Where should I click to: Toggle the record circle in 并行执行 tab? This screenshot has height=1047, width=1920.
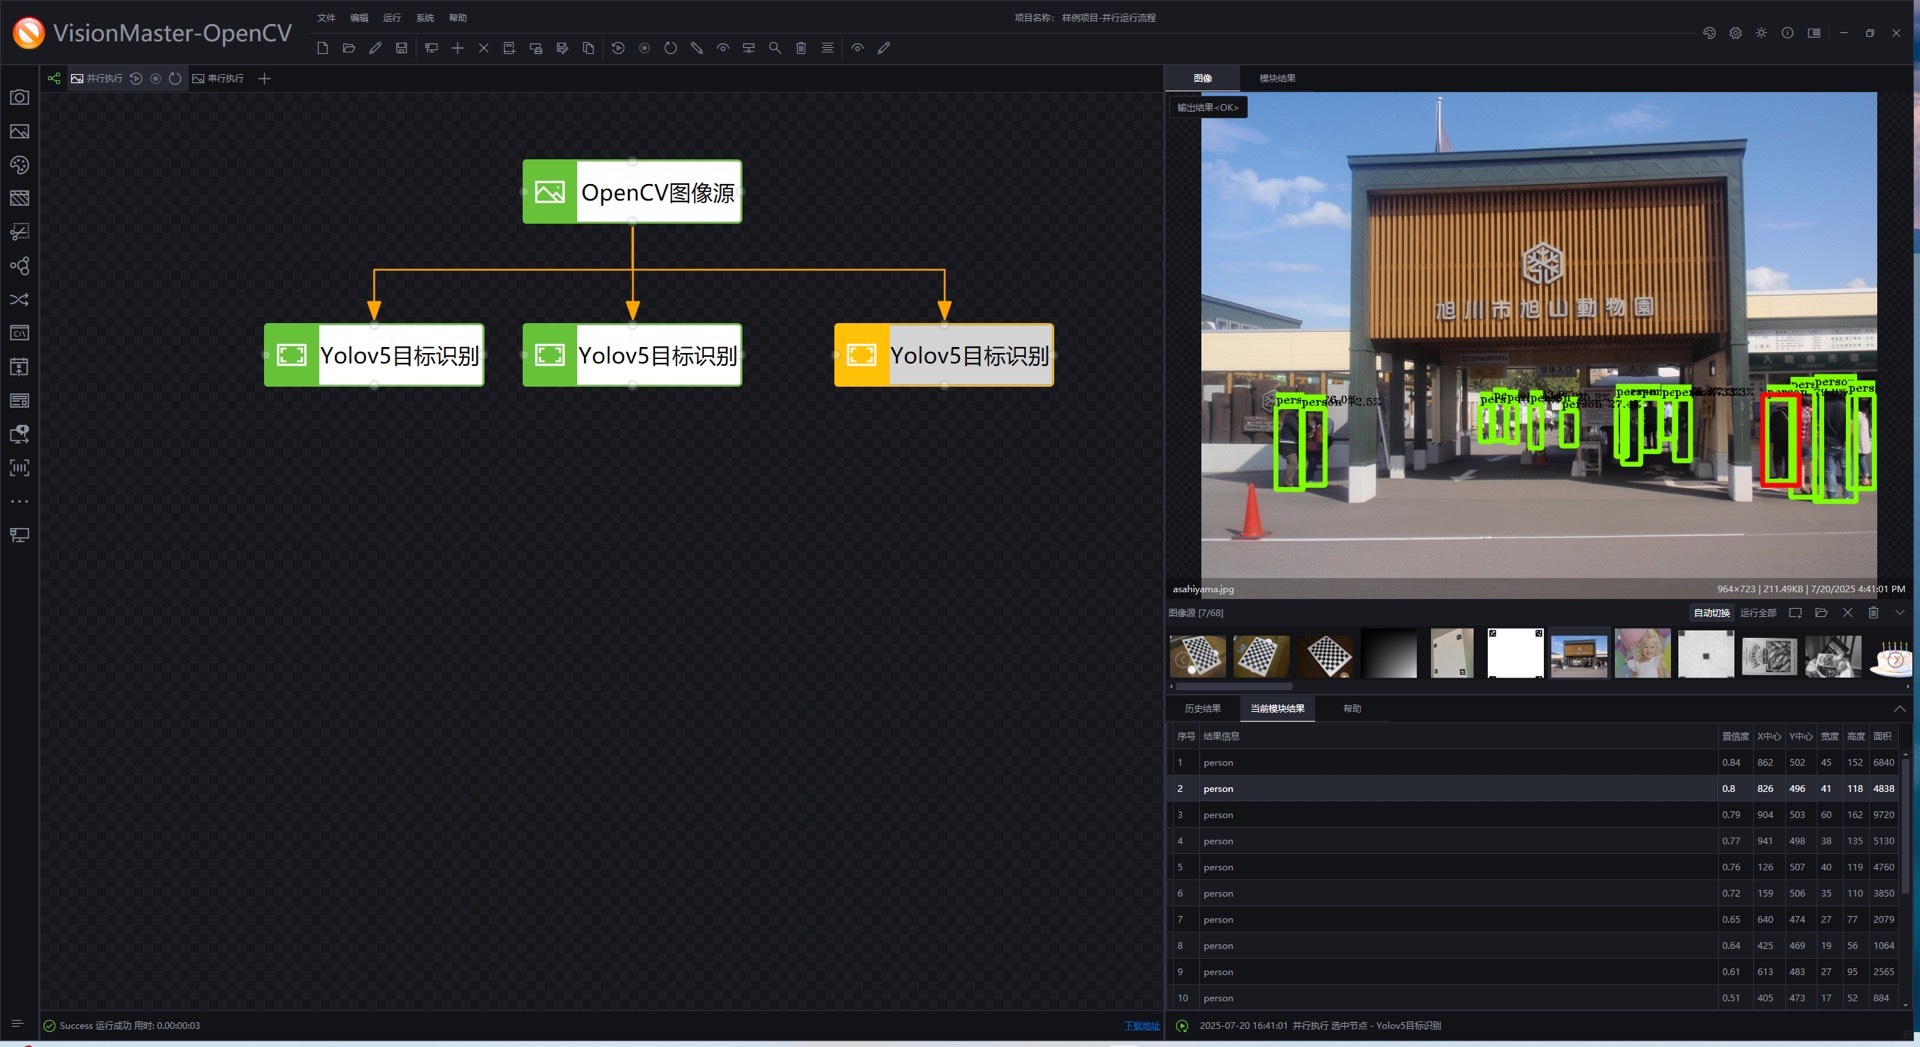click(155, 79)
